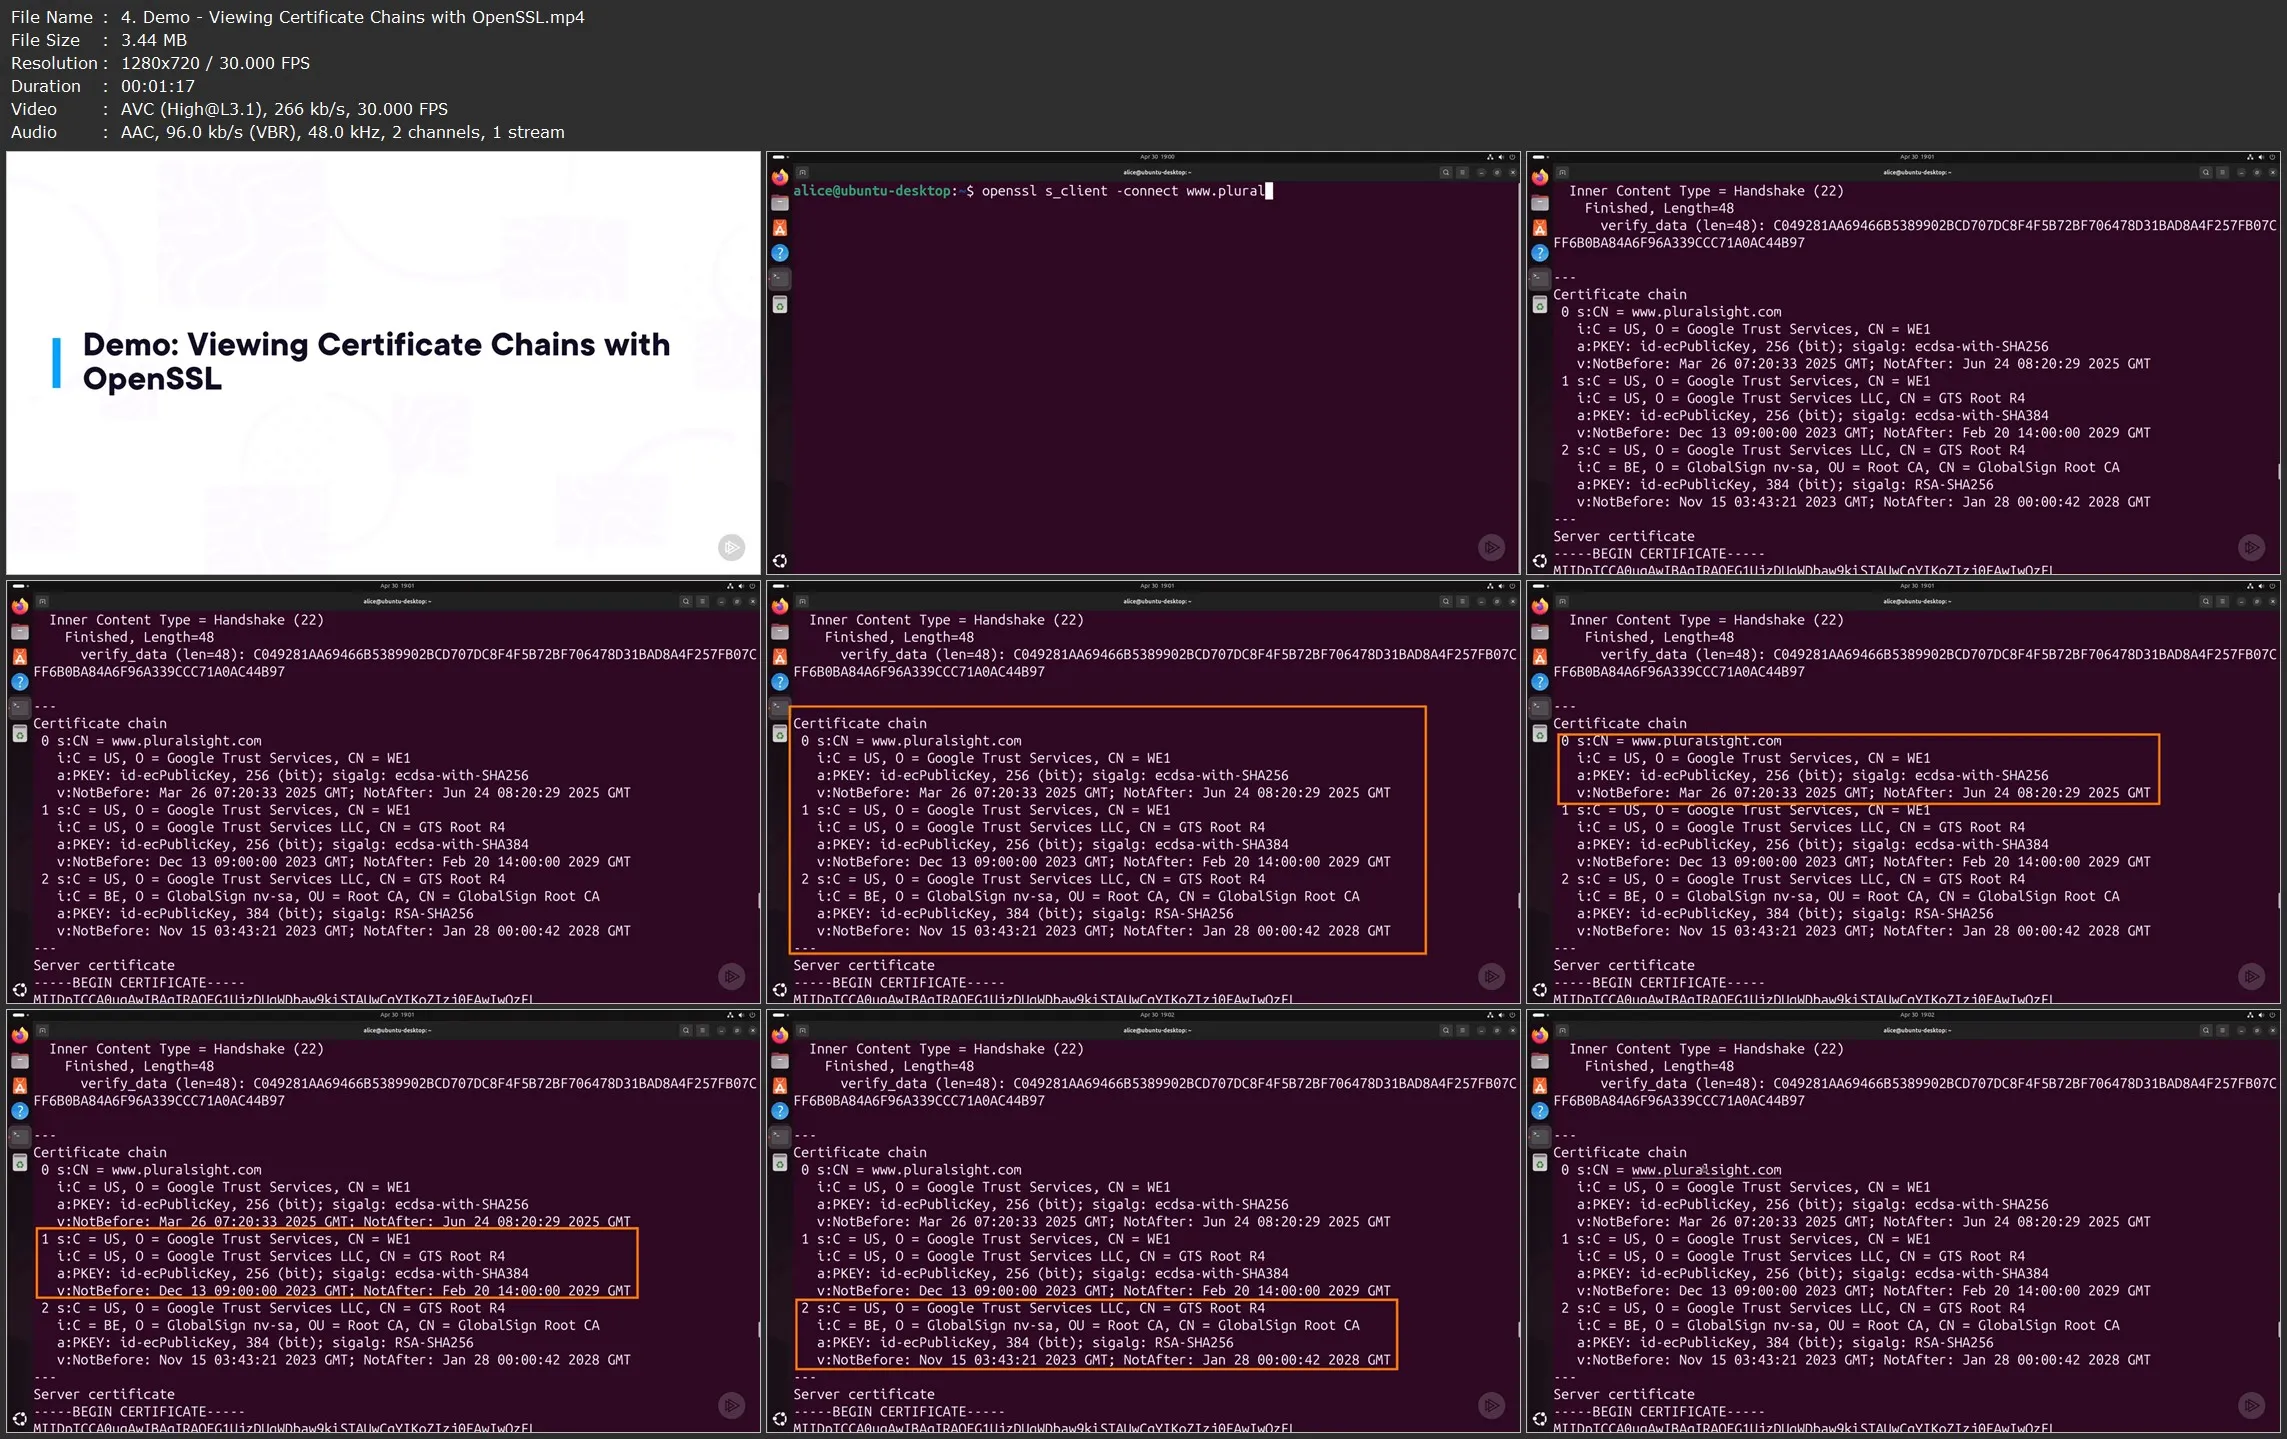Click the '00:01:17' duration value

158,86
